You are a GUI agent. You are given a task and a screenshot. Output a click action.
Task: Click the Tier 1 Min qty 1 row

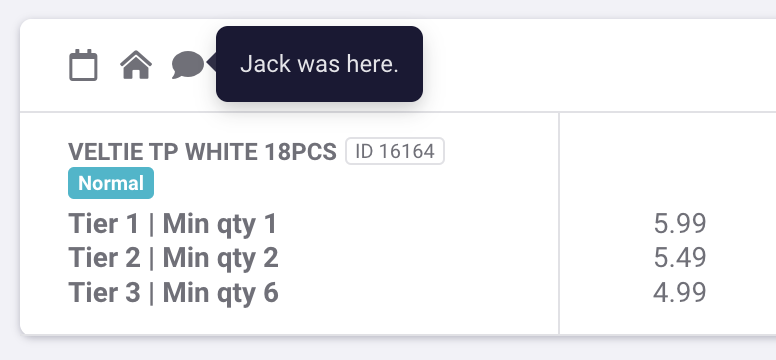click(173, 224)
